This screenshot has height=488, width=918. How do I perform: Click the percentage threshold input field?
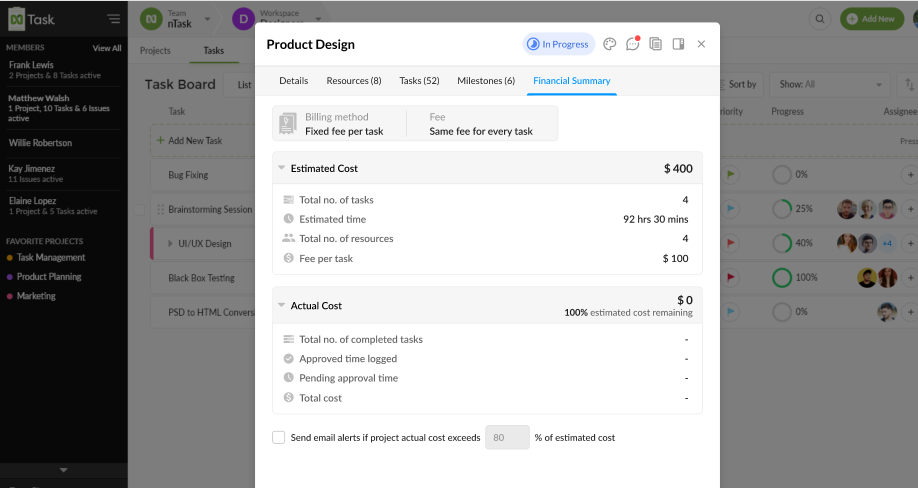click(506, 437)
